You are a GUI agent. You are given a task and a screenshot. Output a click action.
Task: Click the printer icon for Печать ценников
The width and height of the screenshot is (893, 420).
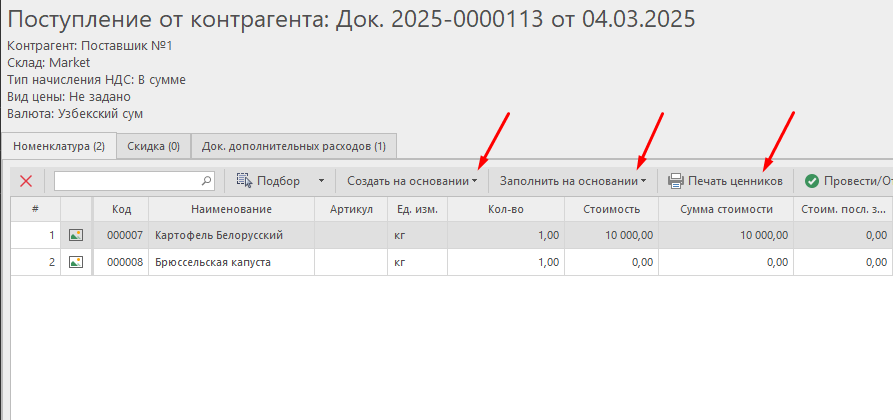[675, 181]
